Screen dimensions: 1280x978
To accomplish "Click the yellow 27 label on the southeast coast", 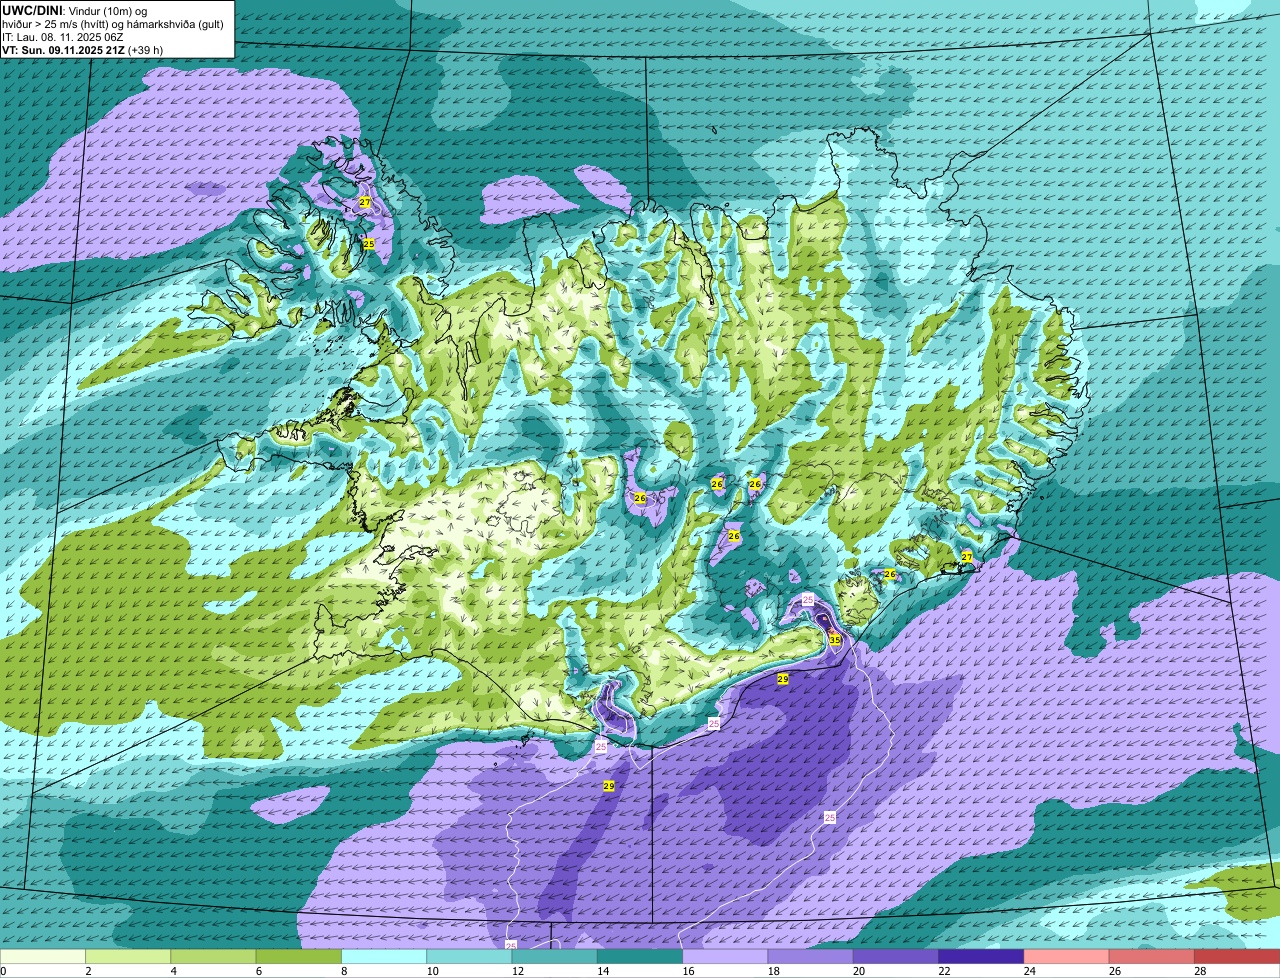I will tap(966, 557).
